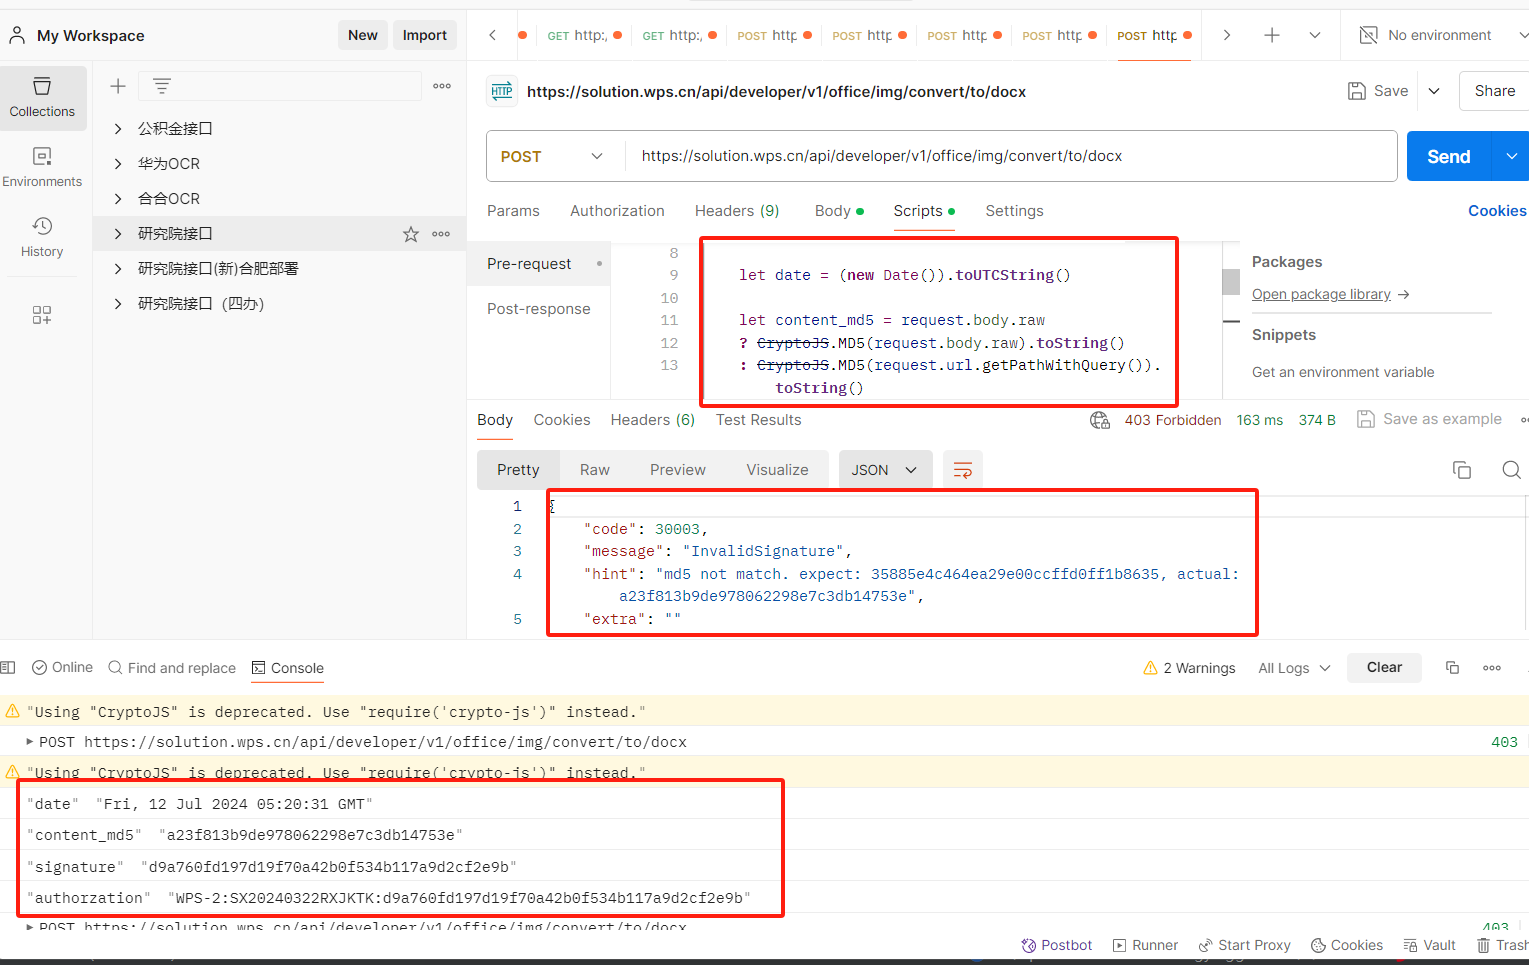Open the History sidebar panel

pyautogui.click(x=42, y=237)
